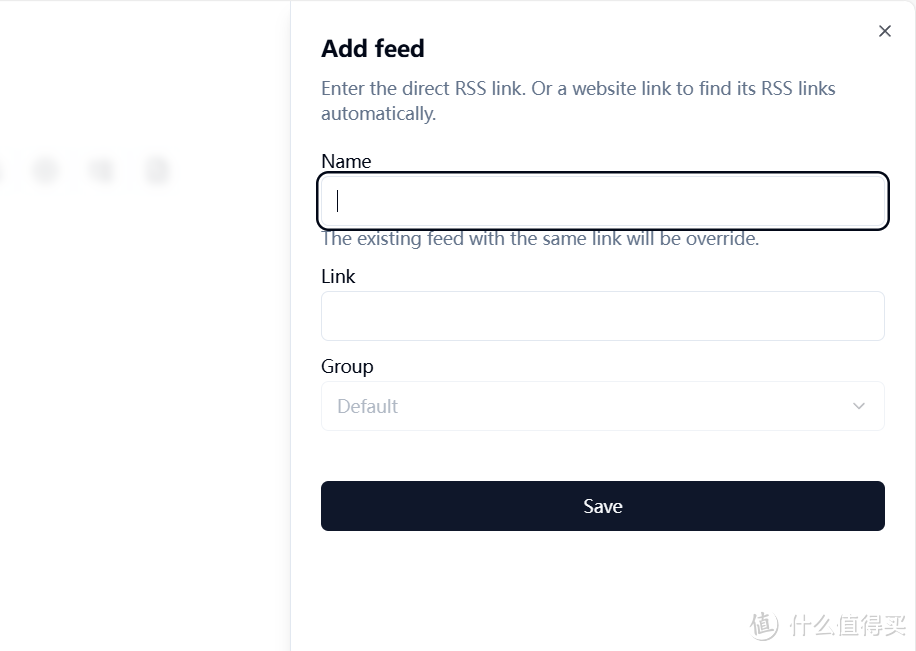Click into the Link text field
916x651 pixels.
[602, 316]
